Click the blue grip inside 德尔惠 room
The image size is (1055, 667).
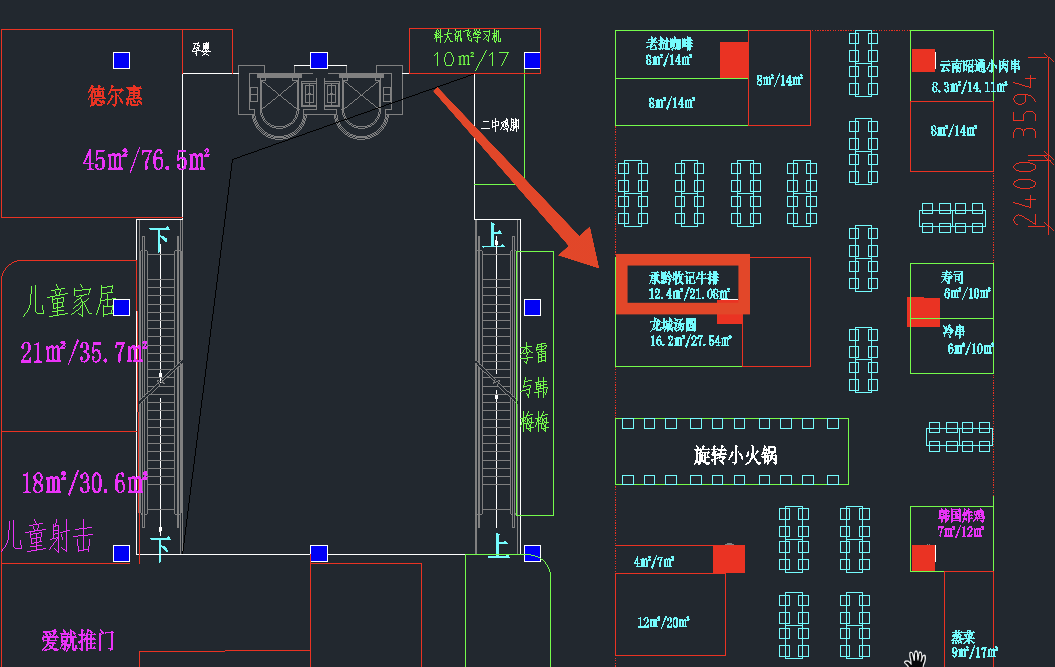coord(122,59)
